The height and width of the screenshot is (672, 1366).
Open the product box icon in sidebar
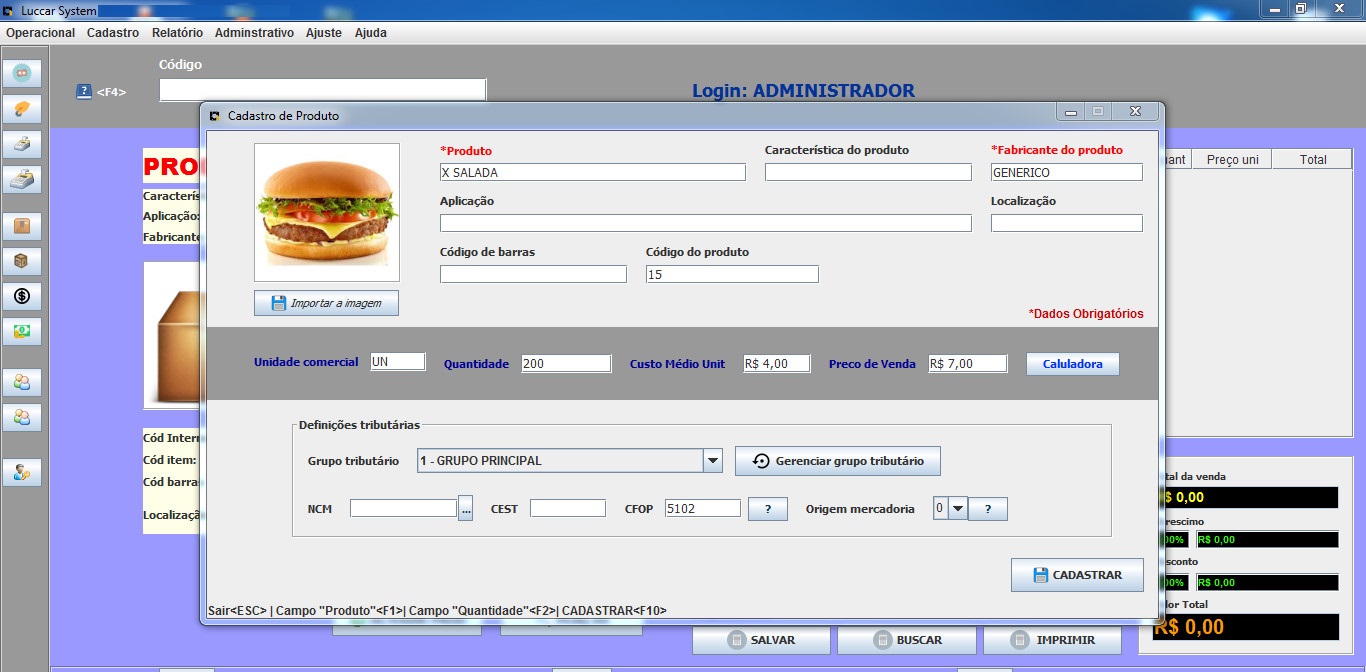pos(22,224)
